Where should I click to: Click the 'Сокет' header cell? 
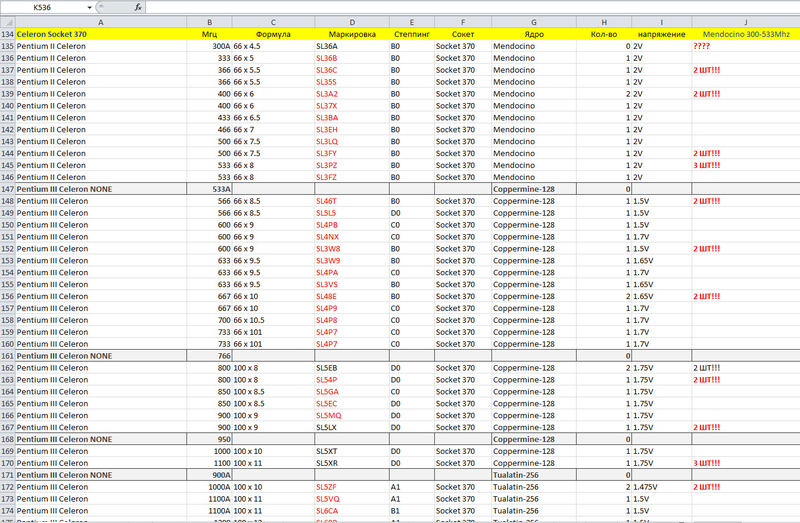coord(463,34)
